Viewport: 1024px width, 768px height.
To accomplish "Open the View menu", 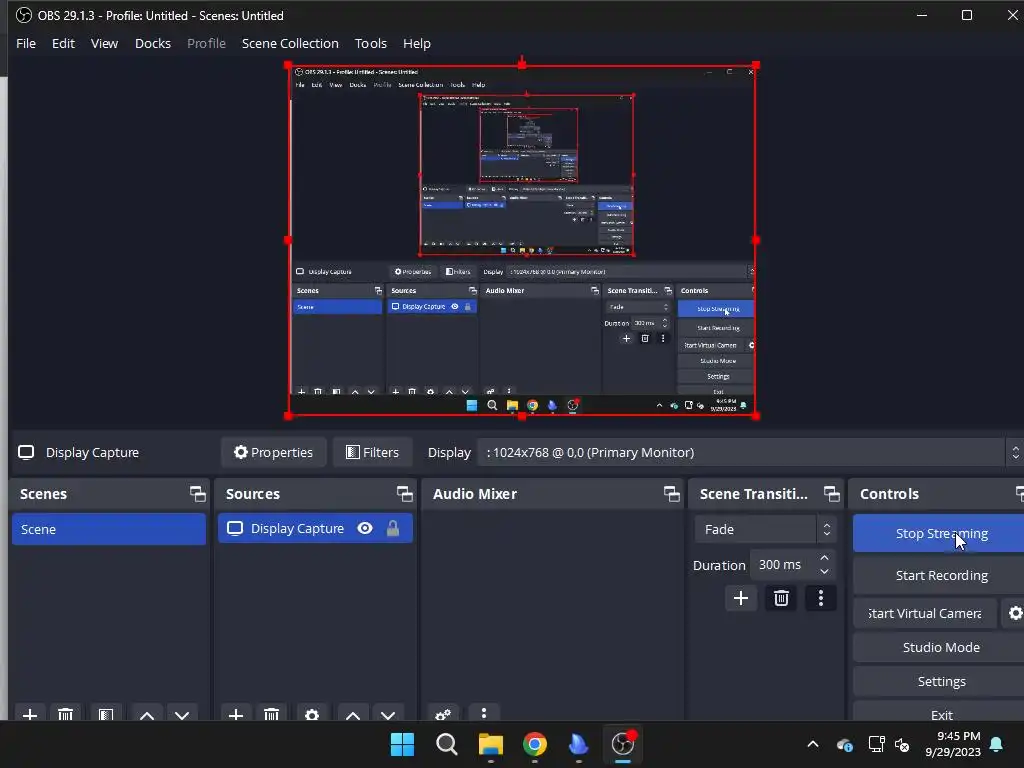I will pyautogui.click(x=104, y=43).
